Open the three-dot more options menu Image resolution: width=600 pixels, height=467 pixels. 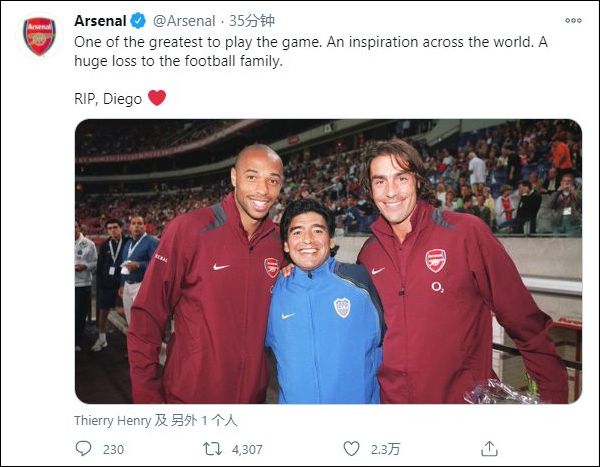pos(572,20)
